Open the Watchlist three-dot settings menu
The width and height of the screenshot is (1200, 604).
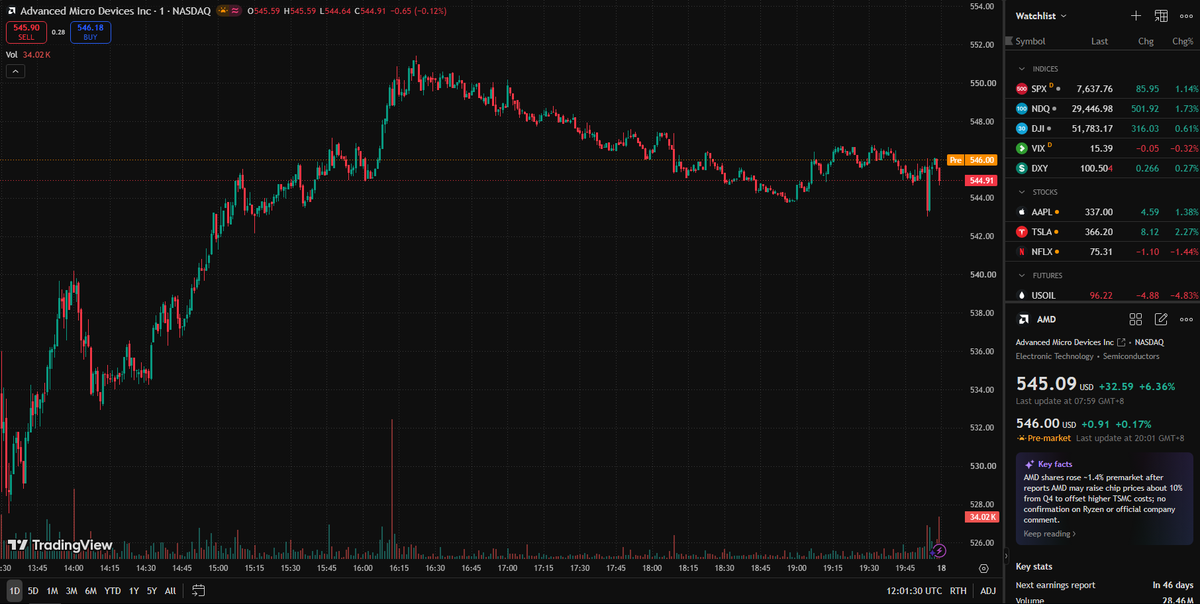click(x=1187, y=16)
